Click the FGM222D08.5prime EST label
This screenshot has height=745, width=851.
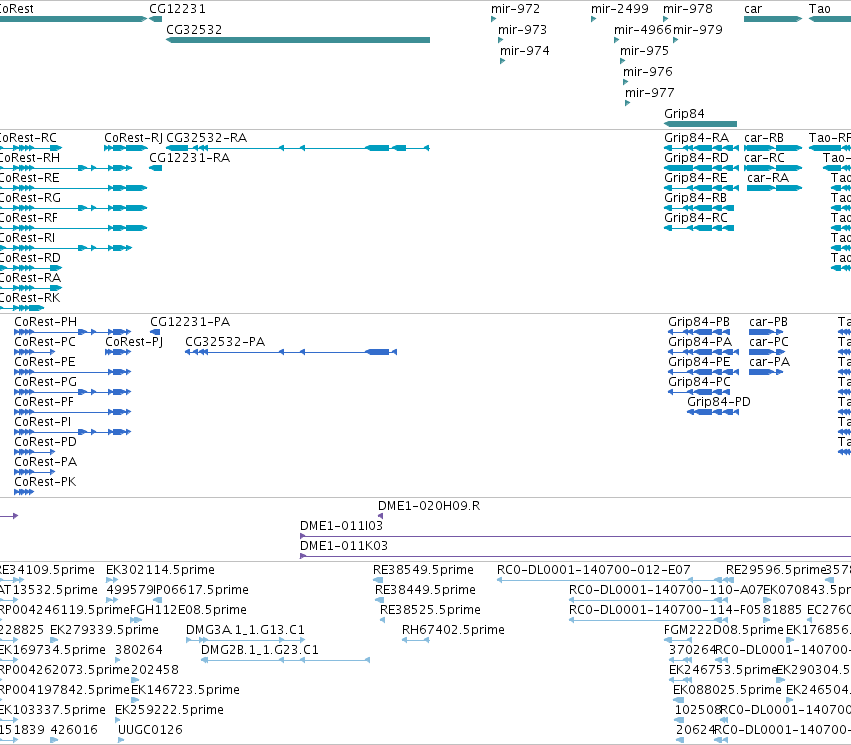[724, 630]
